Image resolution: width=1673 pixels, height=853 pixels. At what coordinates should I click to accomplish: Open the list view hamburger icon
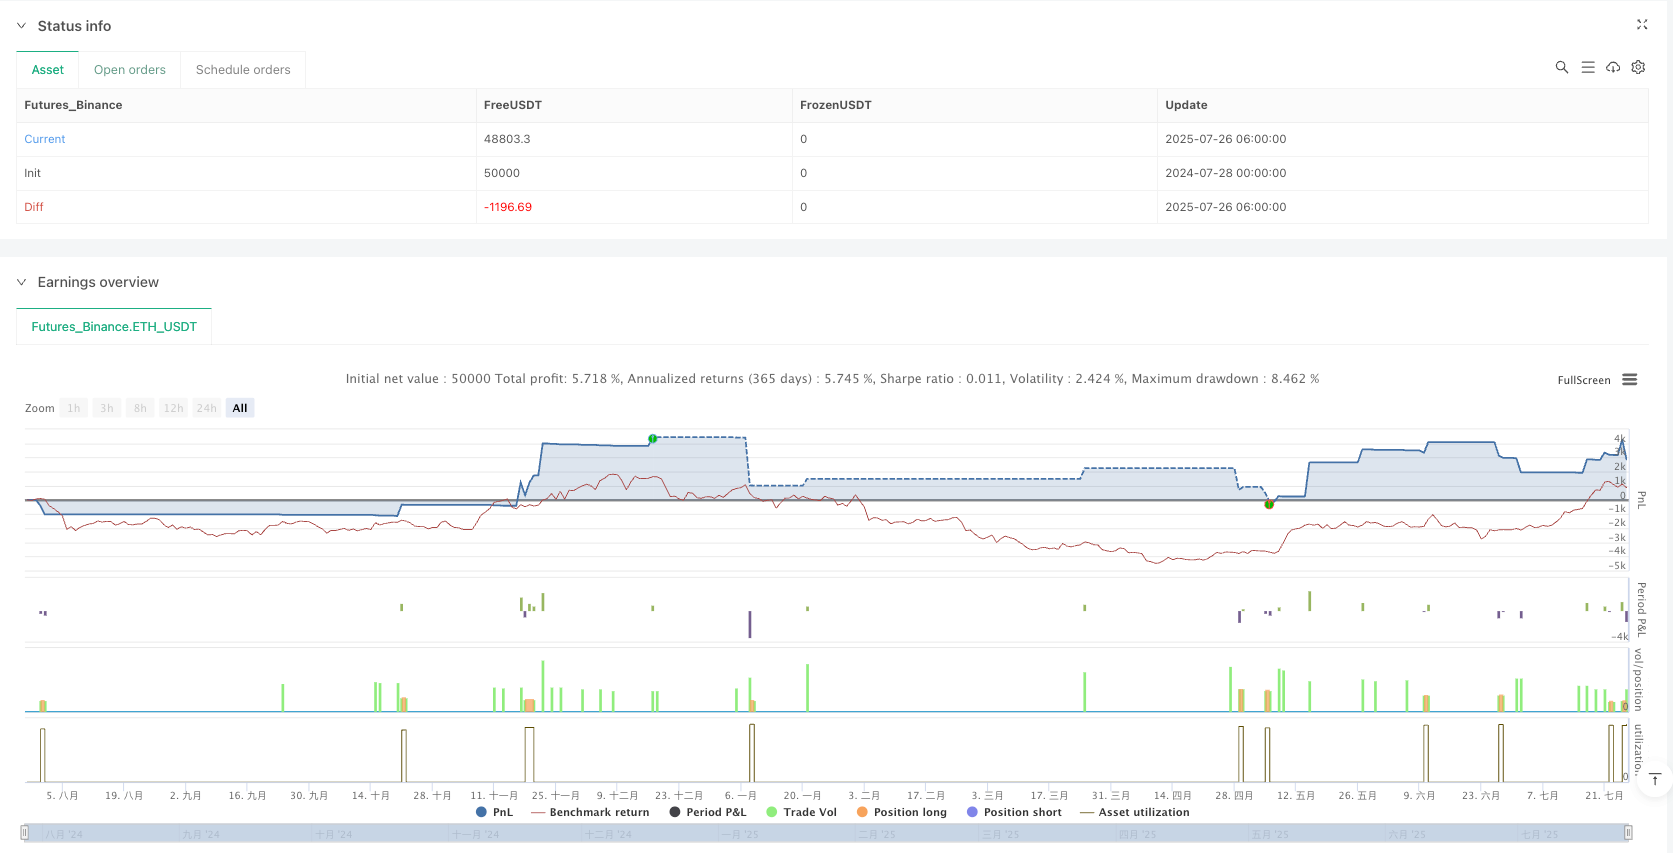point(1587,67)
